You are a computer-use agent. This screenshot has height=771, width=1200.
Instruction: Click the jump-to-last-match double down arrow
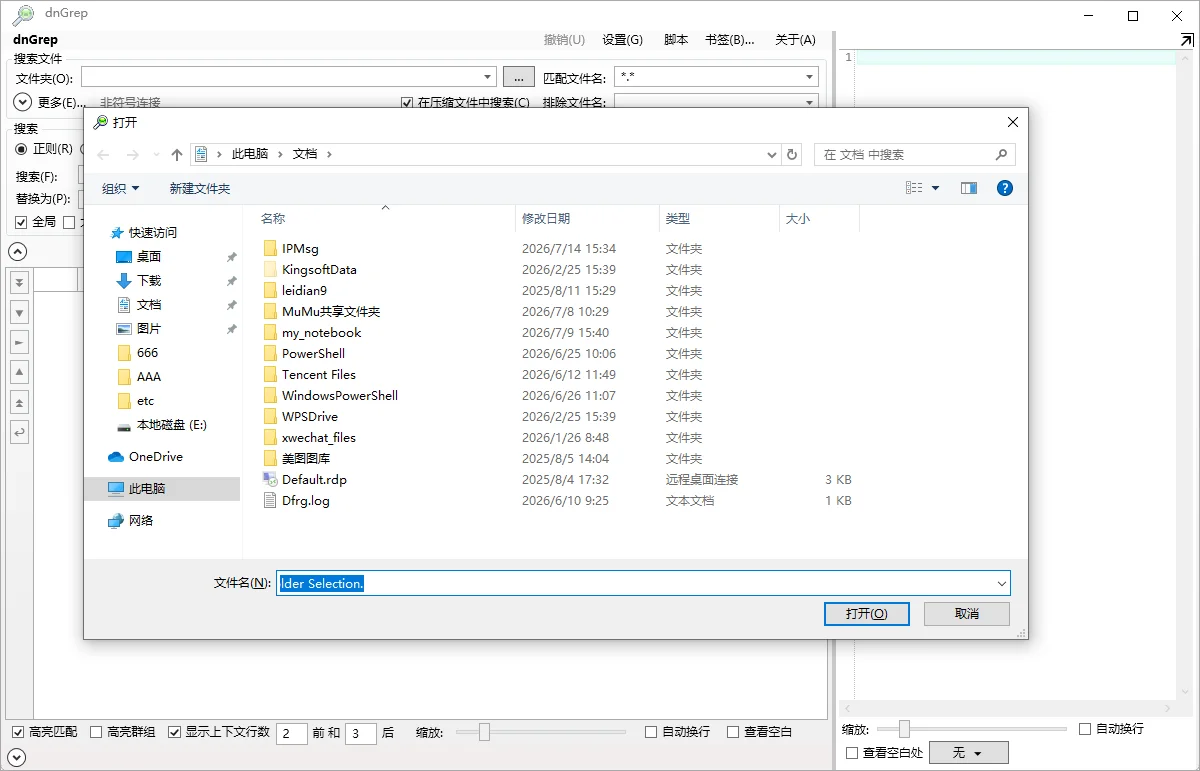point(19,283)
